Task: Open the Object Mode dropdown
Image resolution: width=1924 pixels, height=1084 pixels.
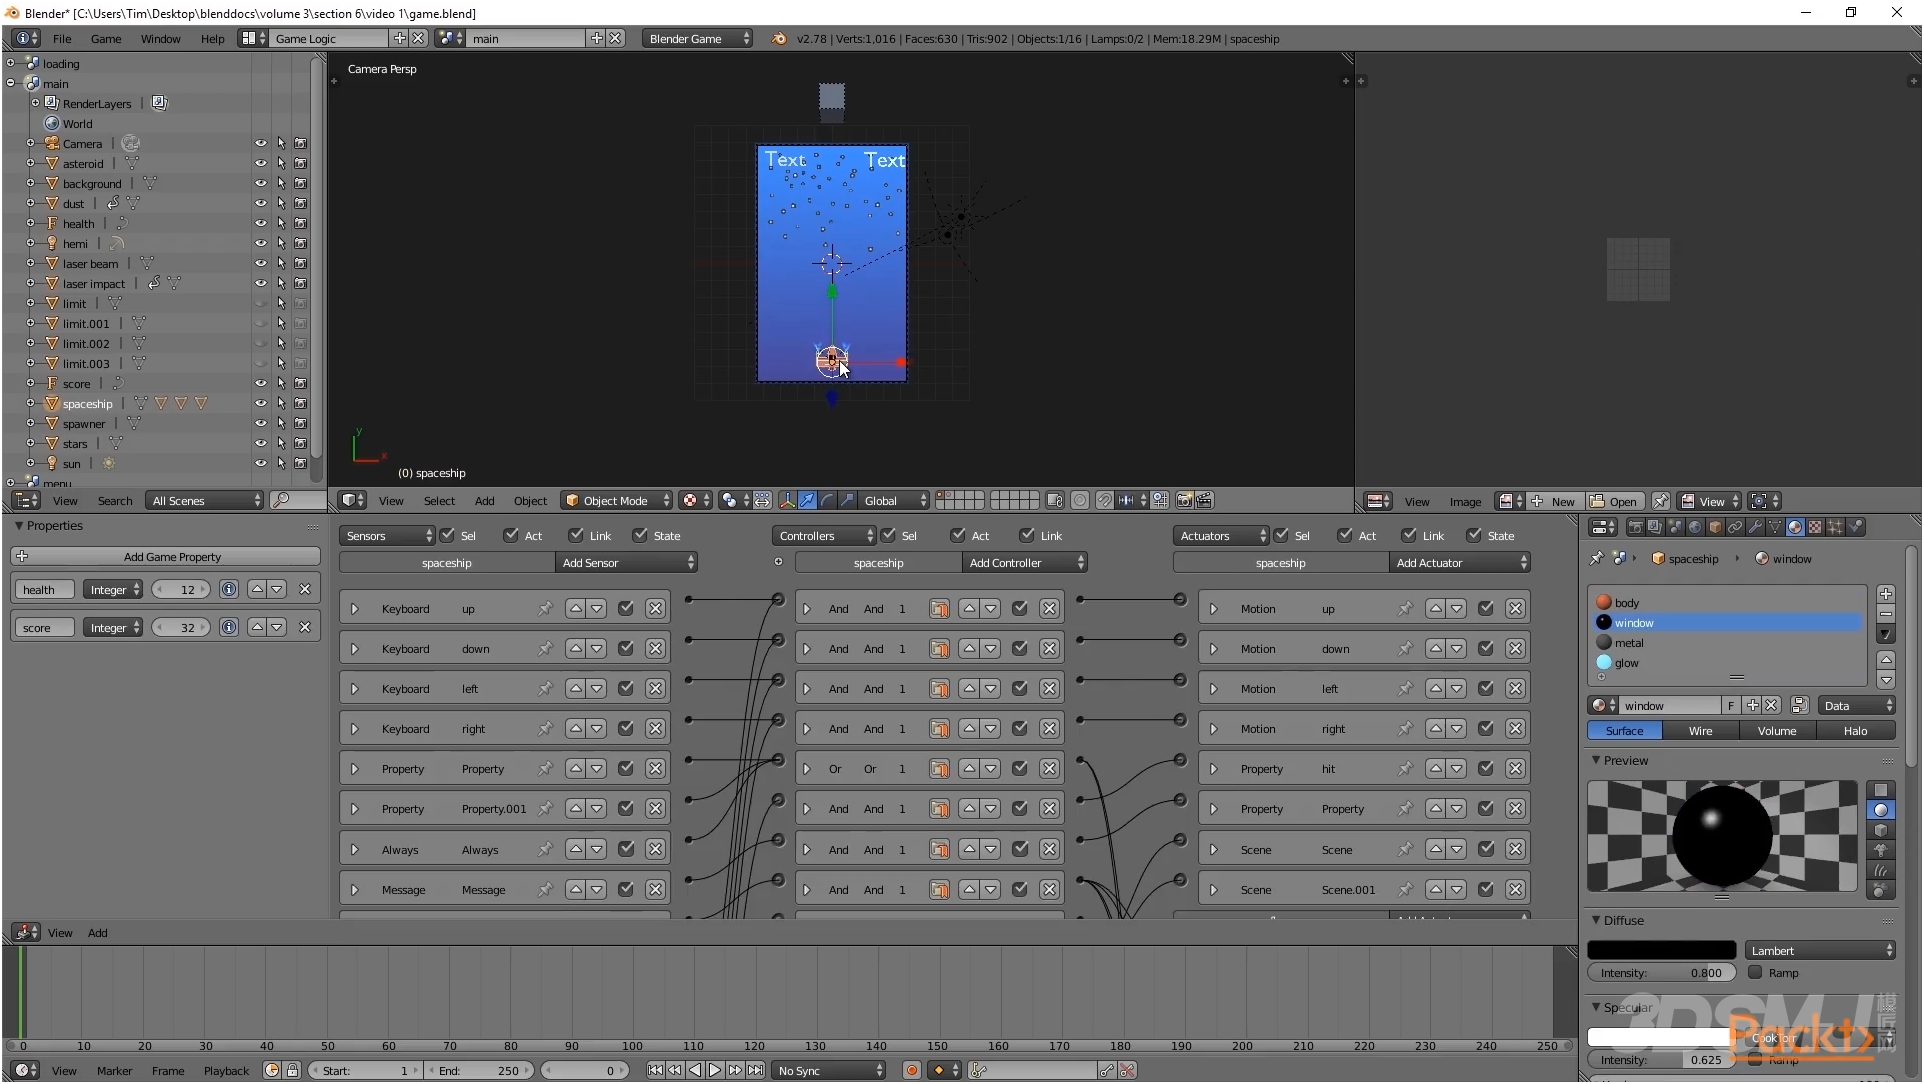Action: tap(616, 500)
